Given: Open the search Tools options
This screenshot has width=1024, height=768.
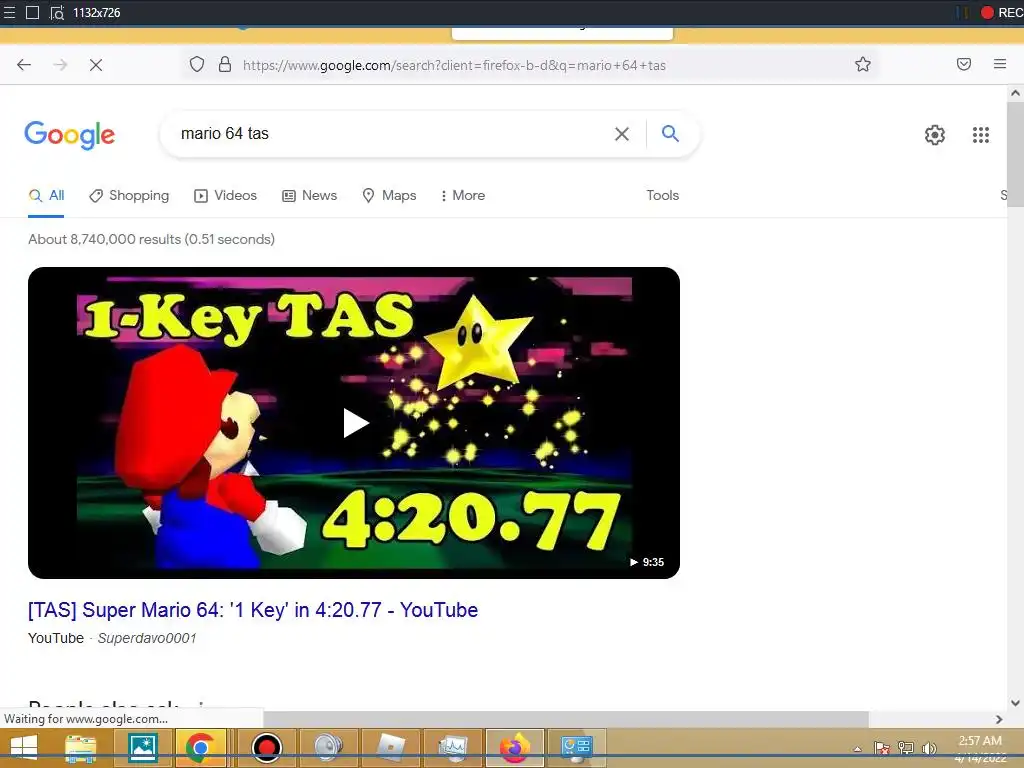Looking at the screenshot, I should coord(662,195).
